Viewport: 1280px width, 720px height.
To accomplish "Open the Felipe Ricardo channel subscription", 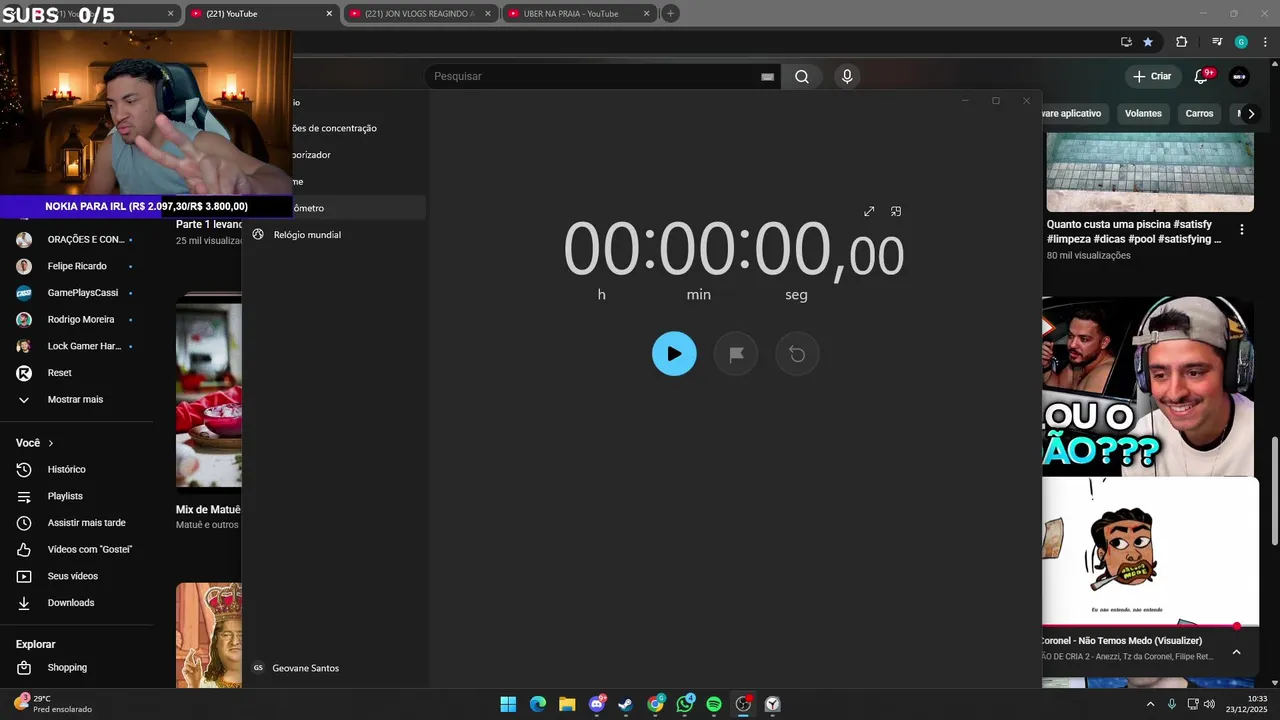I will pyautogui.click(x=78, y=267).
